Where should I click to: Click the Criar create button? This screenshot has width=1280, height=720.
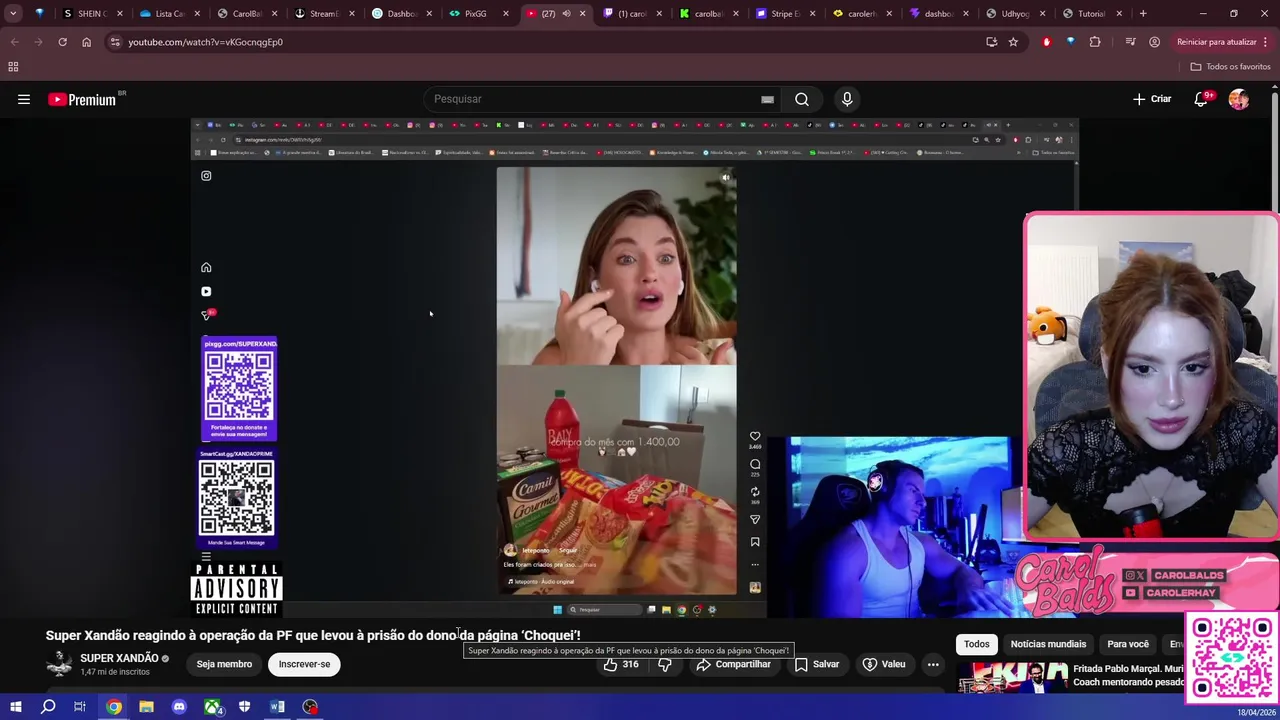(x=1152, y=99)
